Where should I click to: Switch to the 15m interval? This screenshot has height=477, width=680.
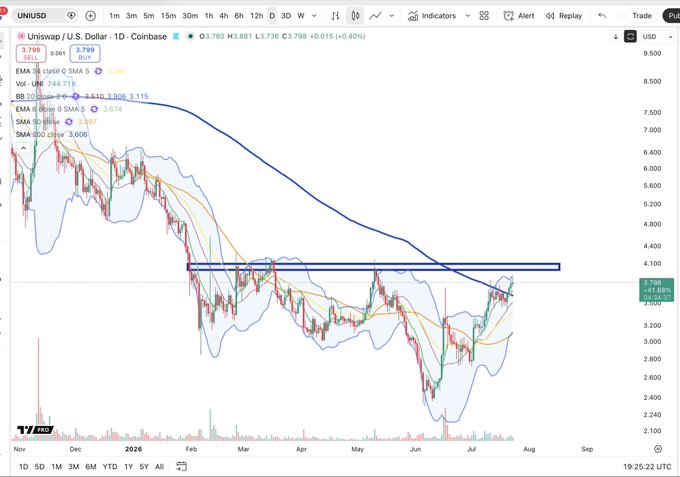168,16
